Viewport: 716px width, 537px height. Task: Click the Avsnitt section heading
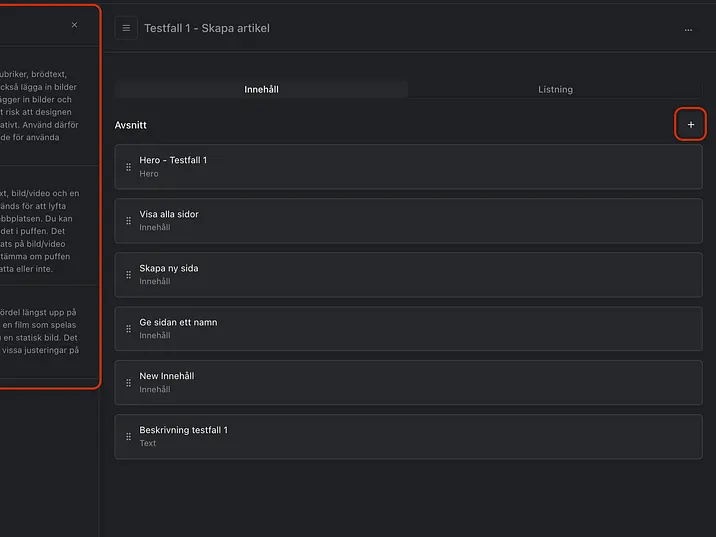pos(131,126)
